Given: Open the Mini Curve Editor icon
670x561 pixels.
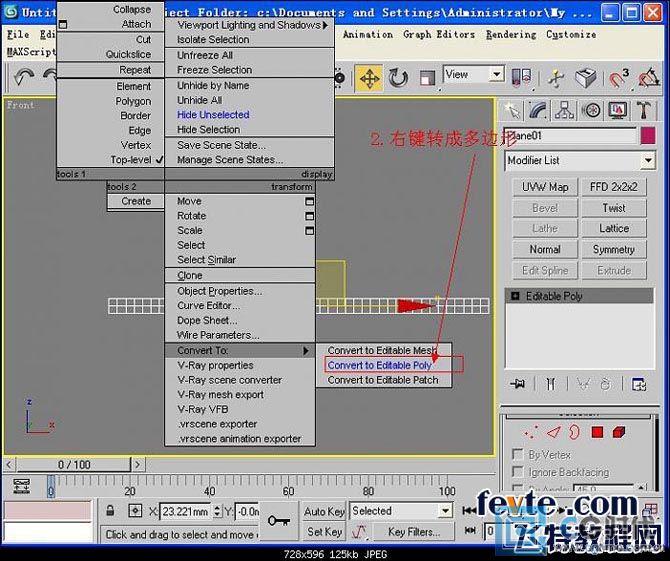Looking at the screenshot, I should 21,486.
